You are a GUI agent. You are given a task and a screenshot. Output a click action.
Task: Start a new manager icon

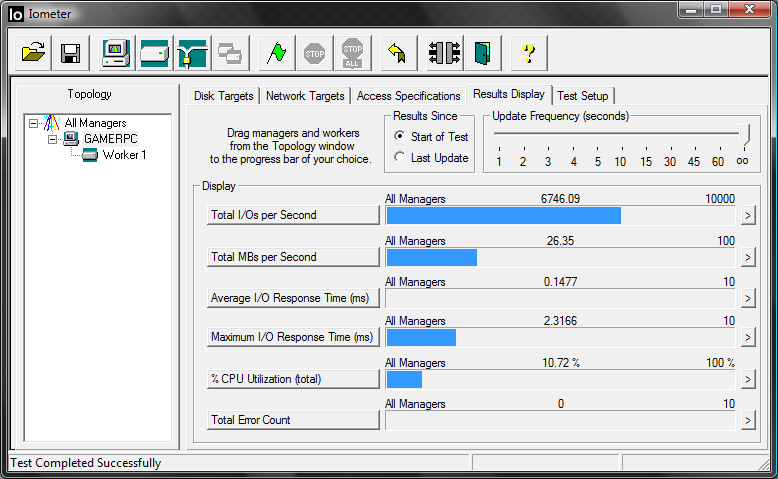[116, 53]
